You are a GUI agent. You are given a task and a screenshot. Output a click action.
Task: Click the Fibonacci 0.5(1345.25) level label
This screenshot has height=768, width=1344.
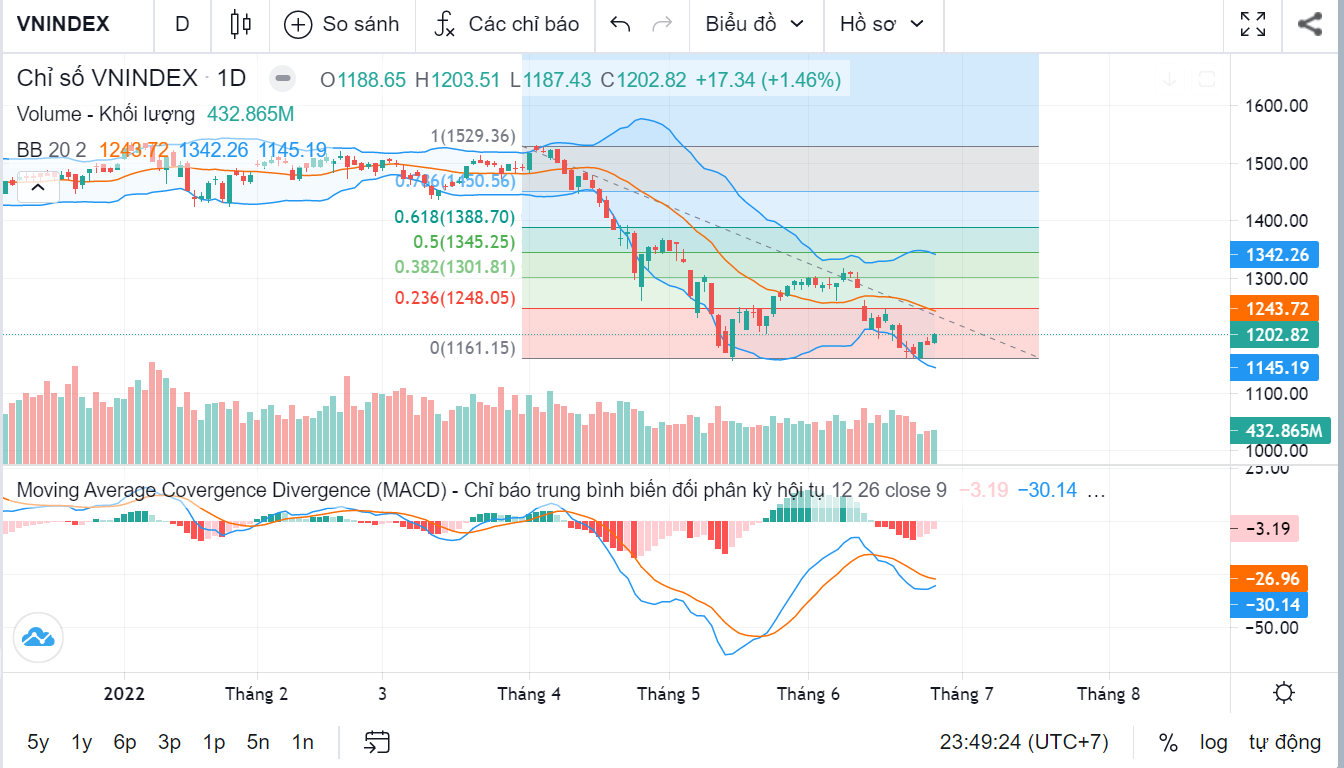tap(464, 241)
